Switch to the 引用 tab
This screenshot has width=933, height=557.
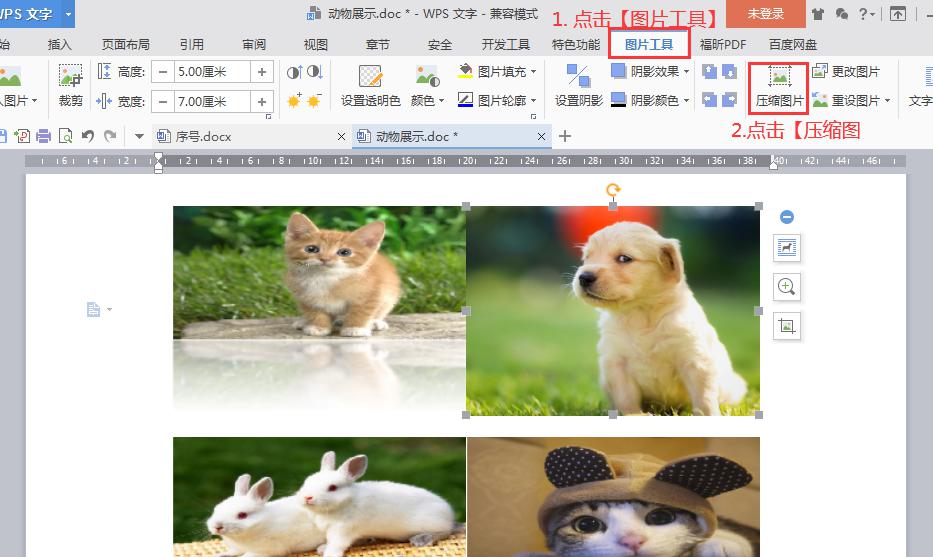pos(192,45)
